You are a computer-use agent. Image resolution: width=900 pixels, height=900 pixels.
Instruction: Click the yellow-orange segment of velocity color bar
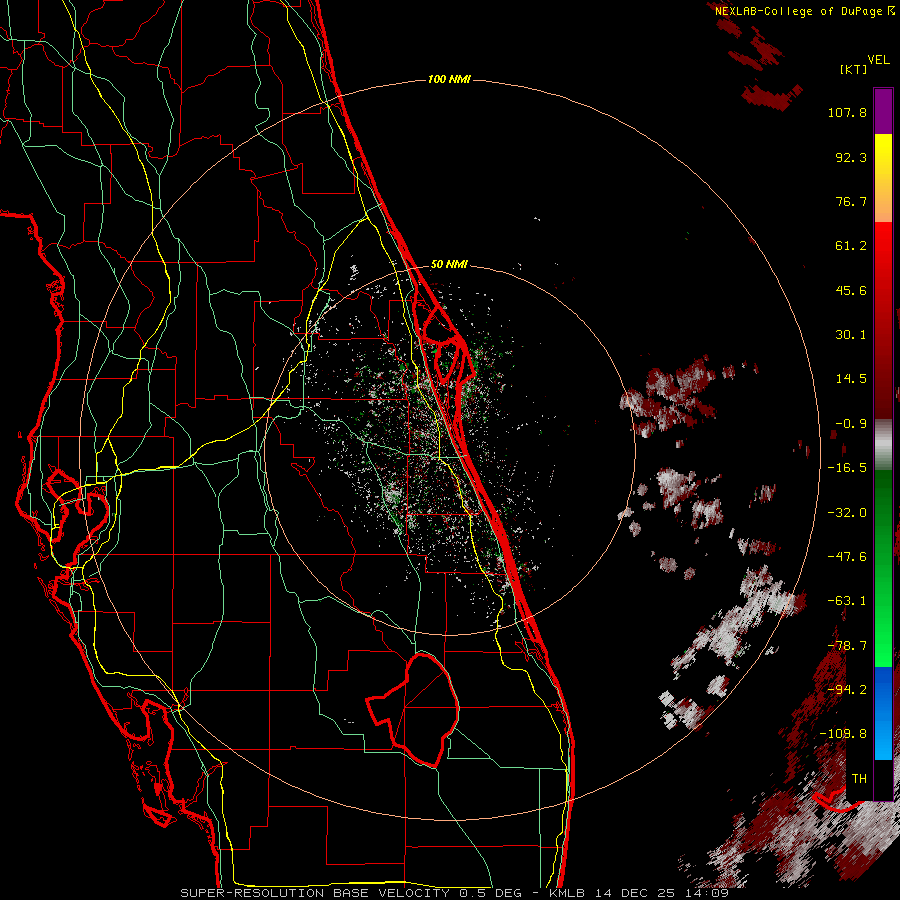883,178
